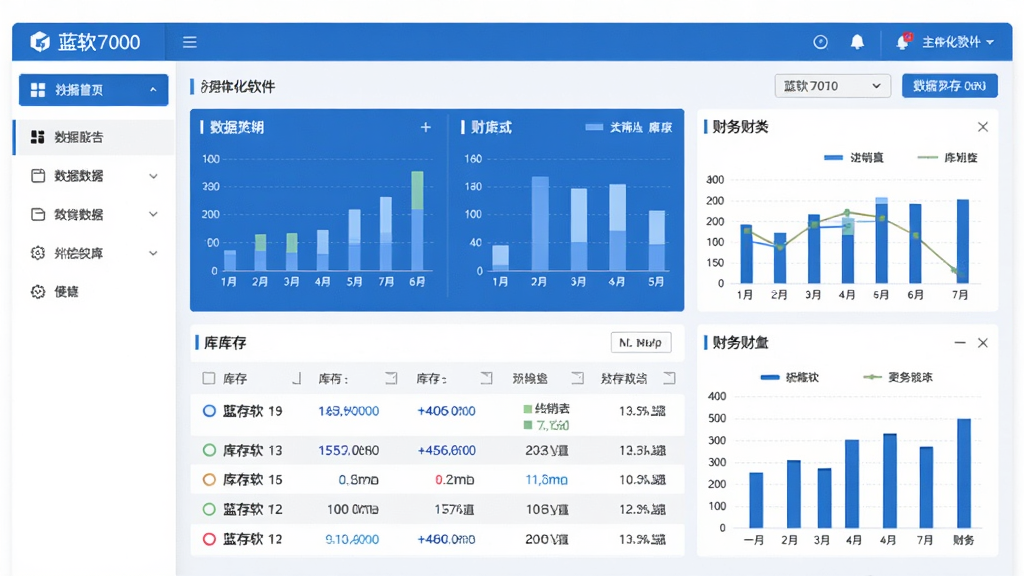Click the 库存软 13 row name
The width and height of the screenshot is (1024, 576).
click(253, 450)
